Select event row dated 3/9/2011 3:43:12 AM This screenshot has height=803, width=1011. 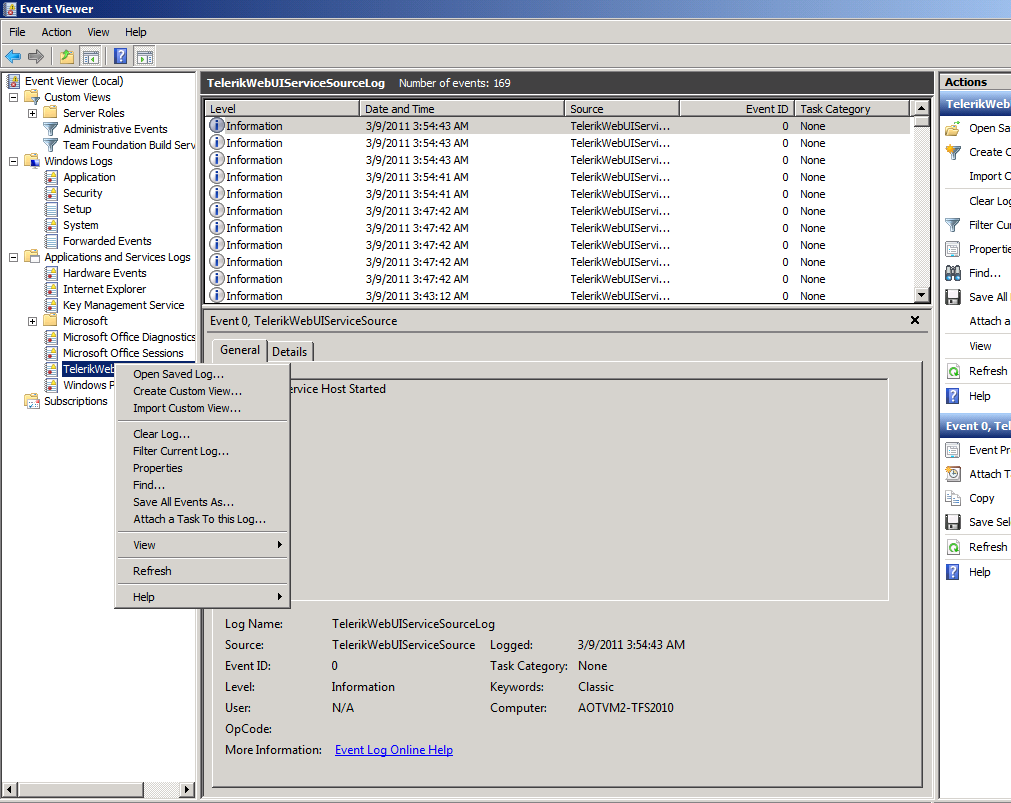click(559, 296)
